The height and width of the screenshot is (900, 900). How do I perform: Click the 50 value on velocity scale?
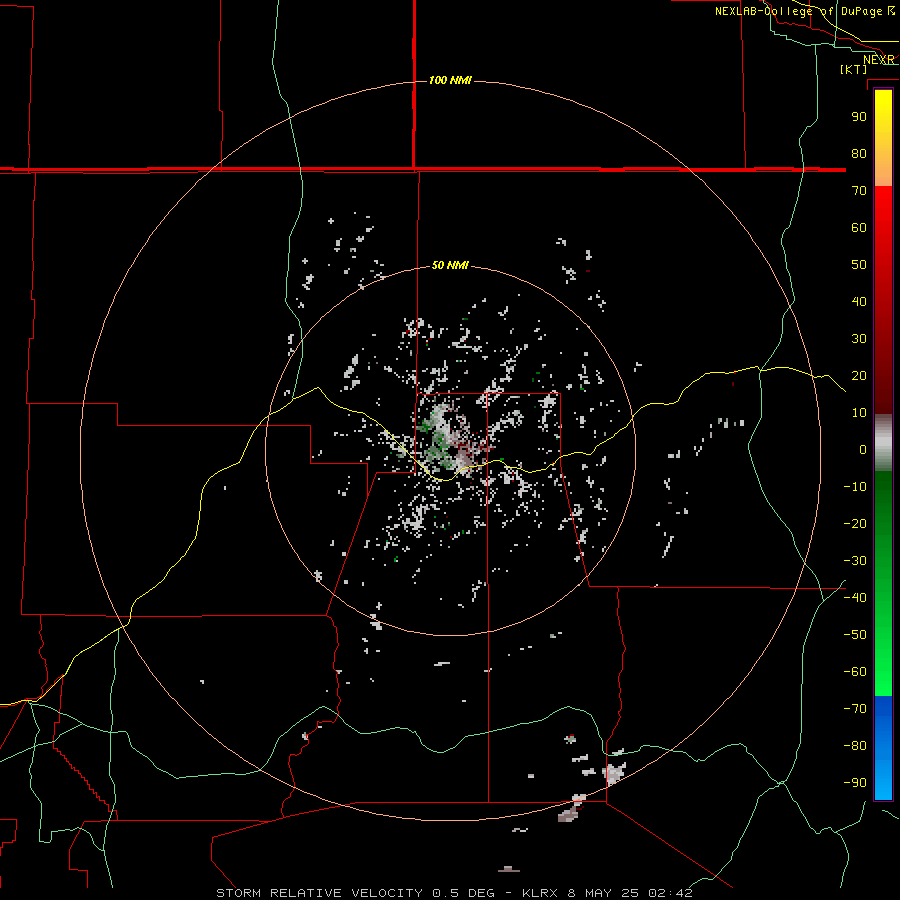pyautogui.click(x=859, y=265)
